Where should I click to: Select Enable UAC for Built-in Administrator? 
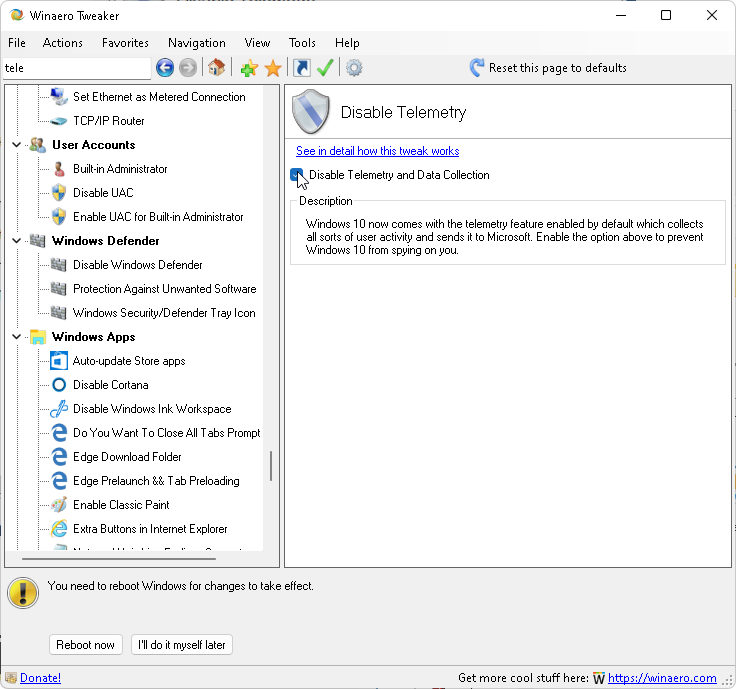(158, 217)
